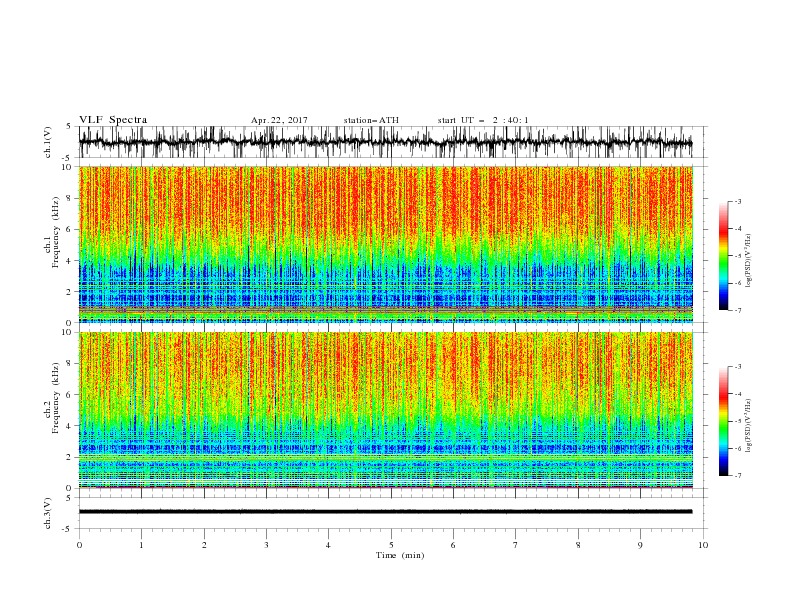Screen dimensions: 792x612
Task: Click the ch.3 voltage waveform trace
Action: pos(385,512)
